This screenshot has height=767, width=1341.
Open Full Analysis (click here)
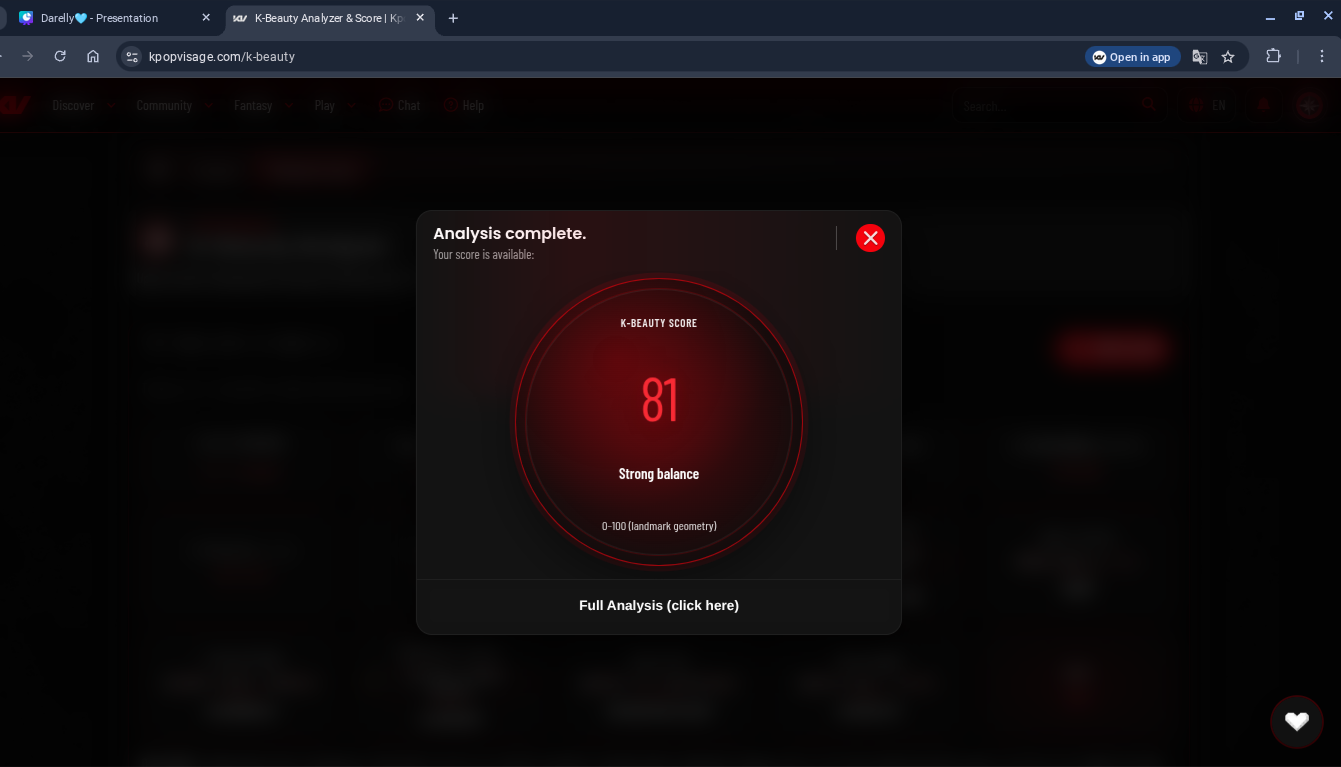[658, 606]
